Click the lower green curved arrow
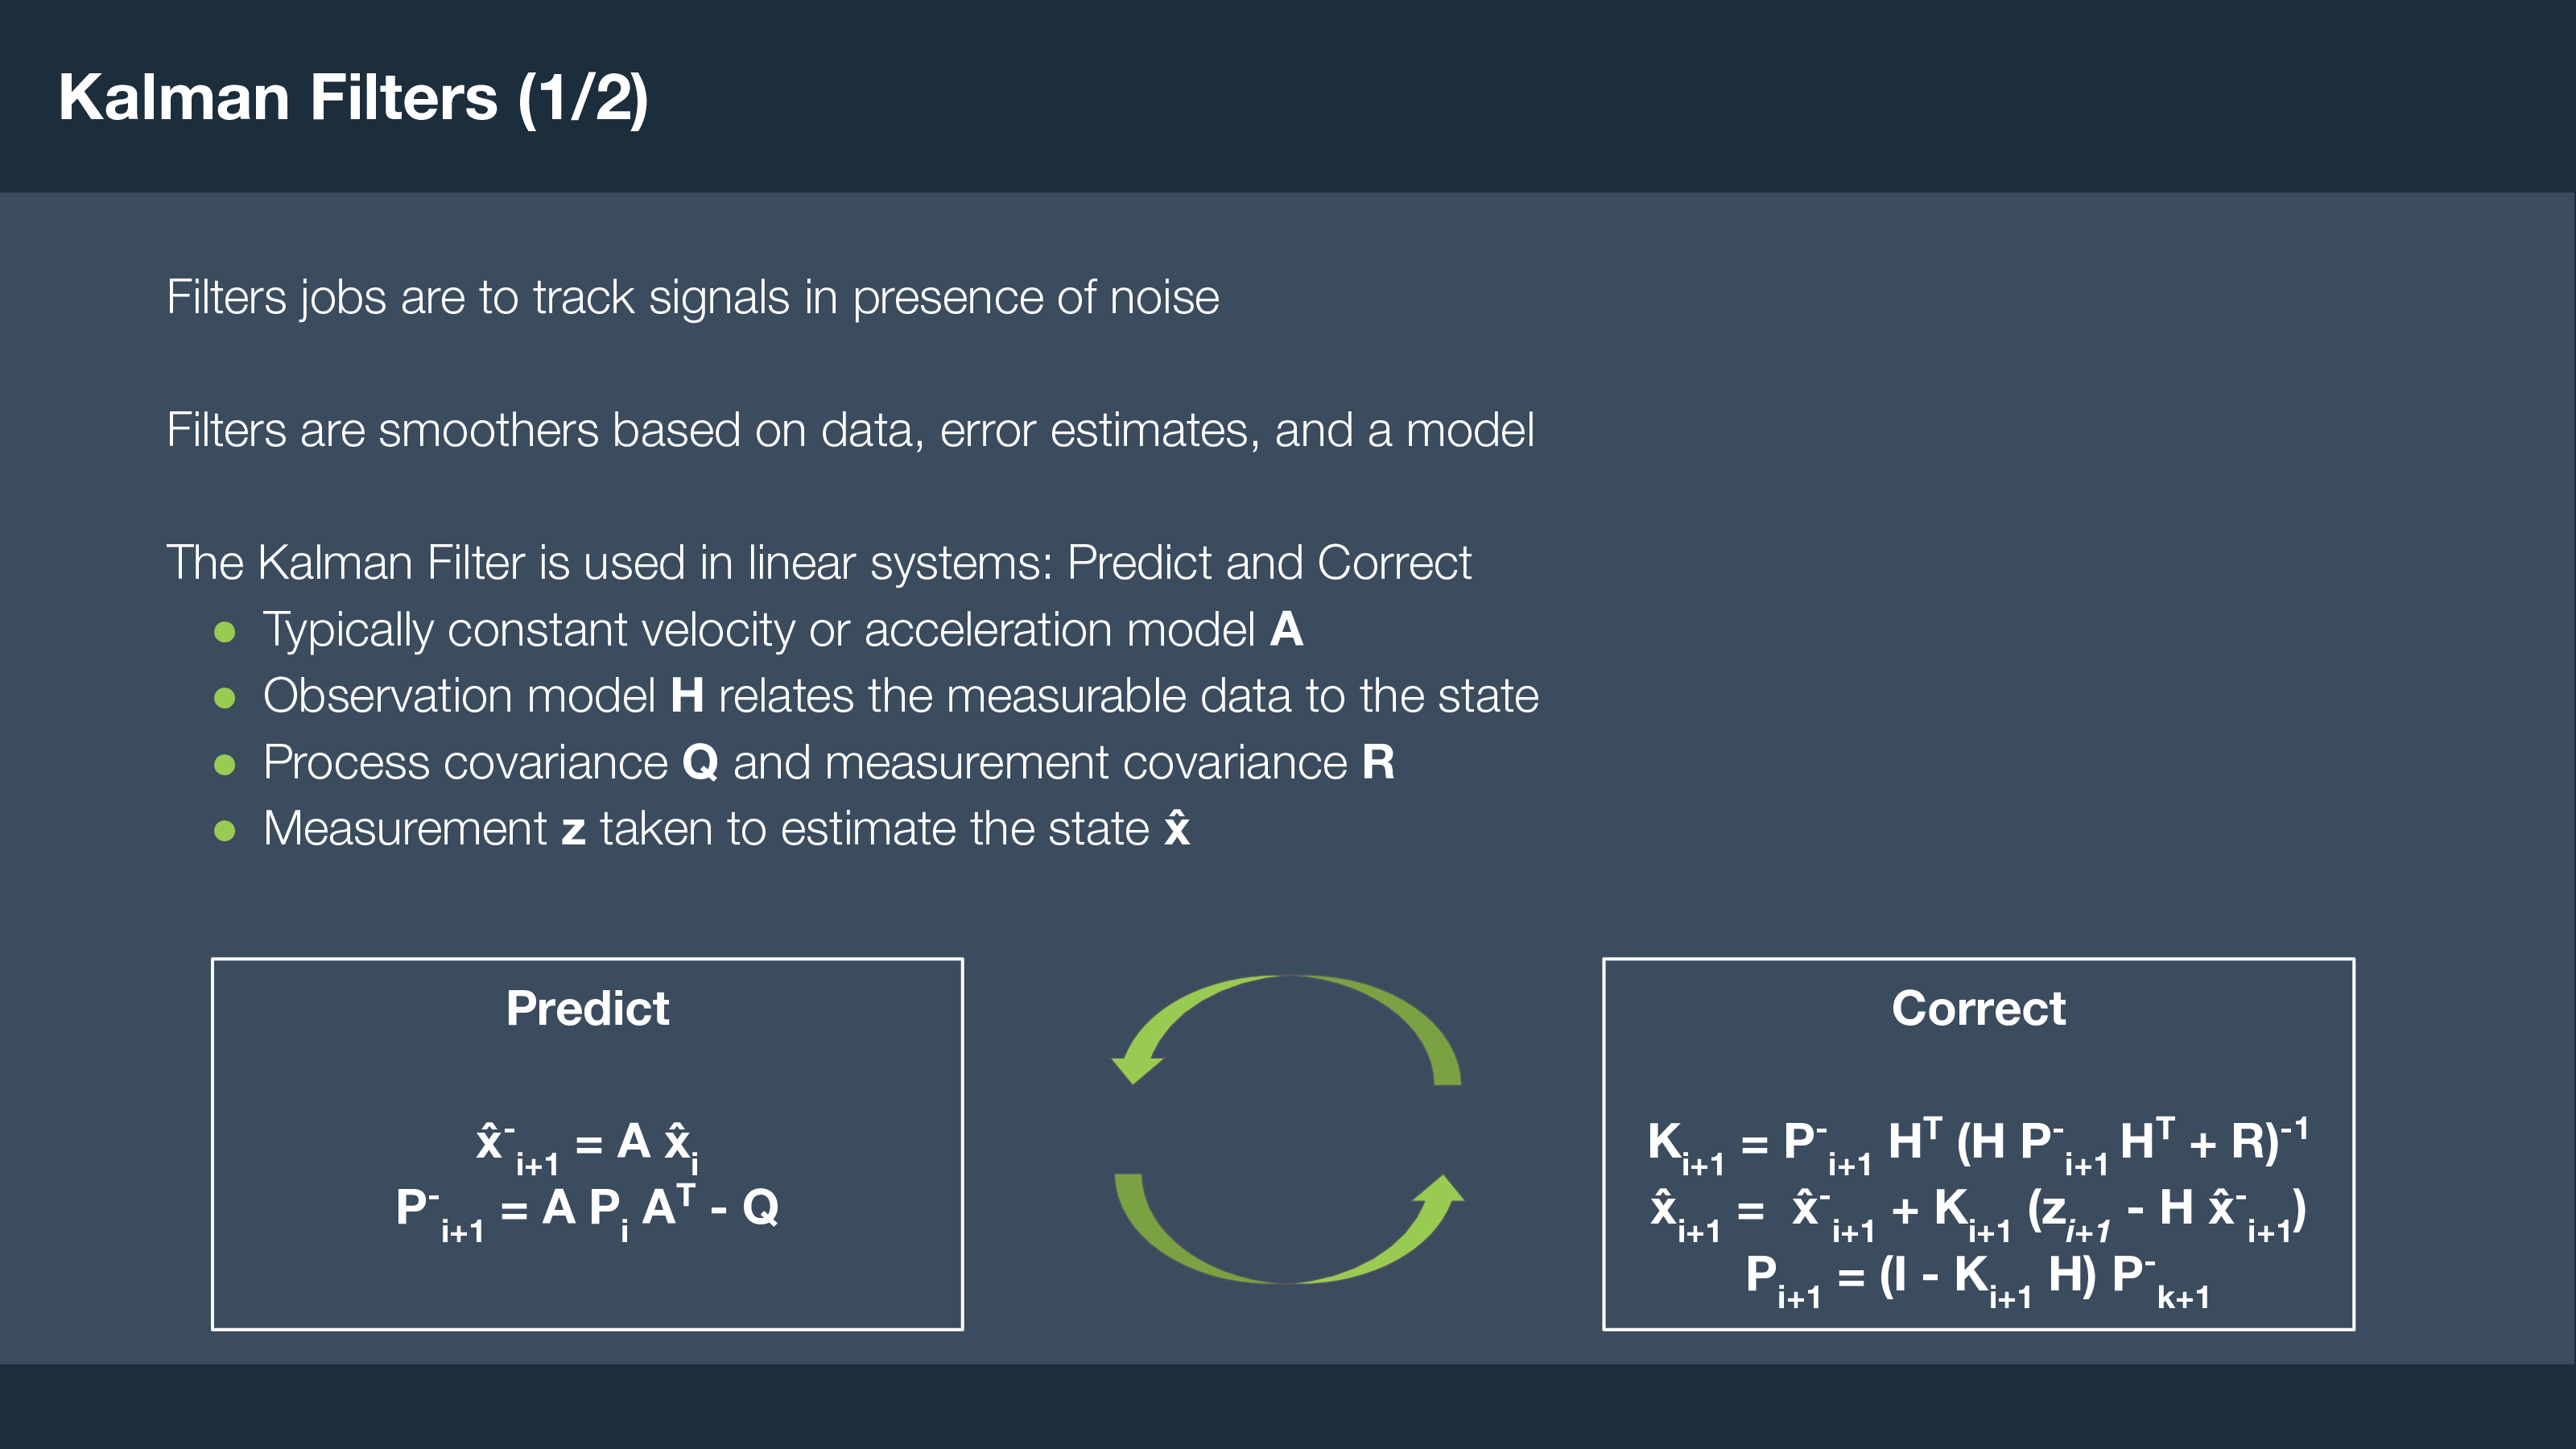 (x=1289, y=1228)
